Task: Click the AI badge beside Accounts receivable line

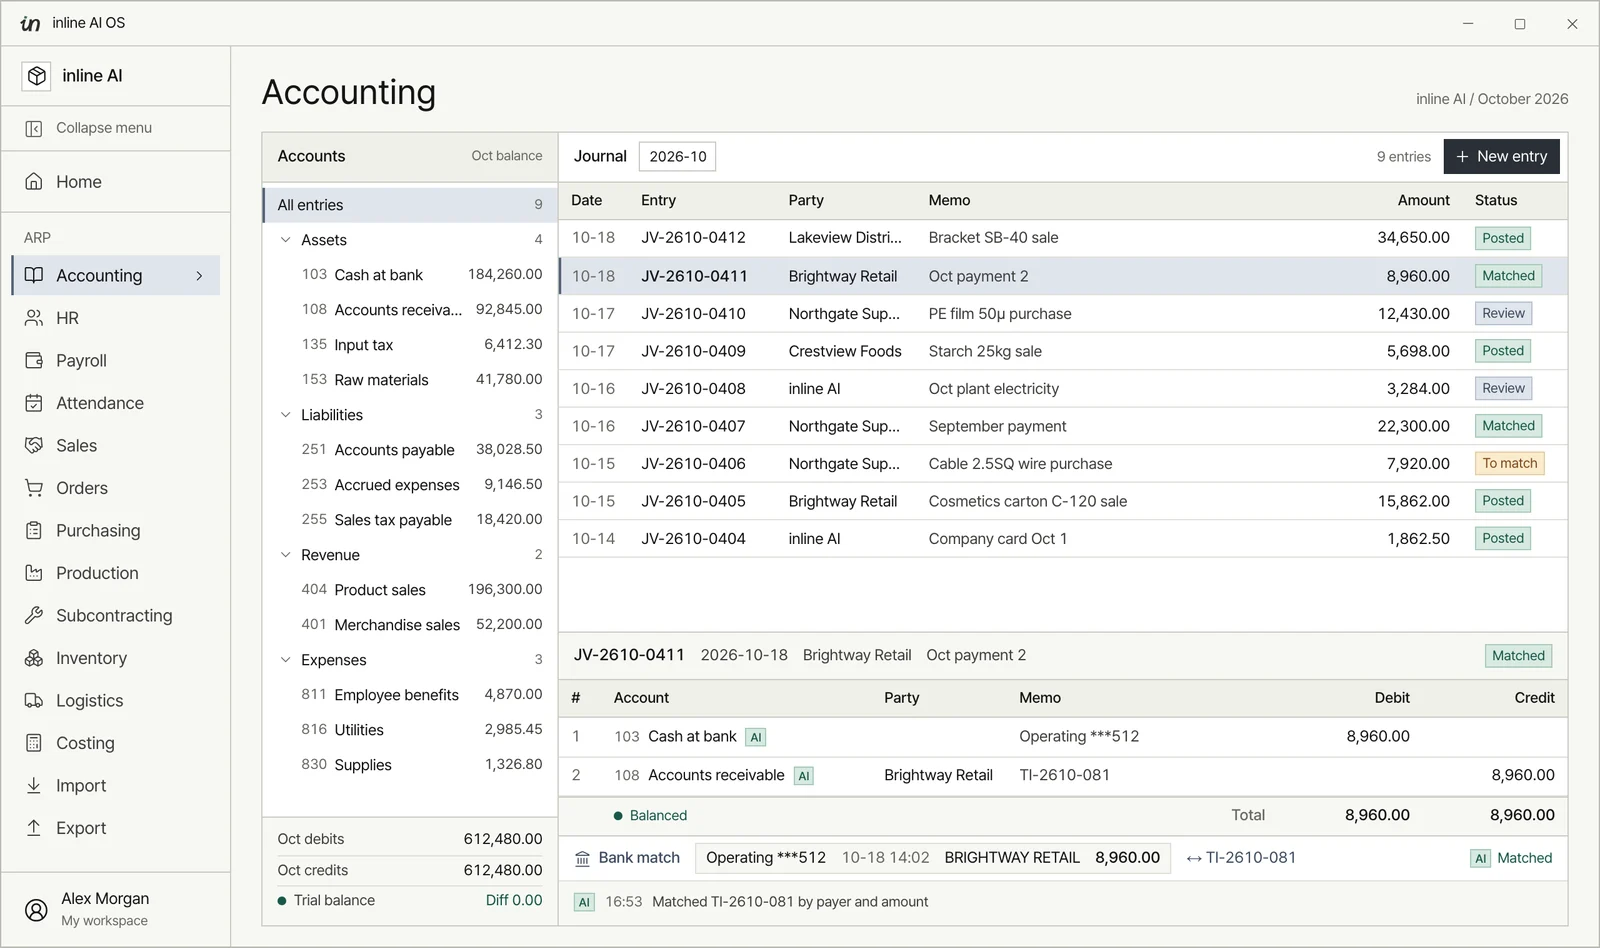Action: coord(804,776)
